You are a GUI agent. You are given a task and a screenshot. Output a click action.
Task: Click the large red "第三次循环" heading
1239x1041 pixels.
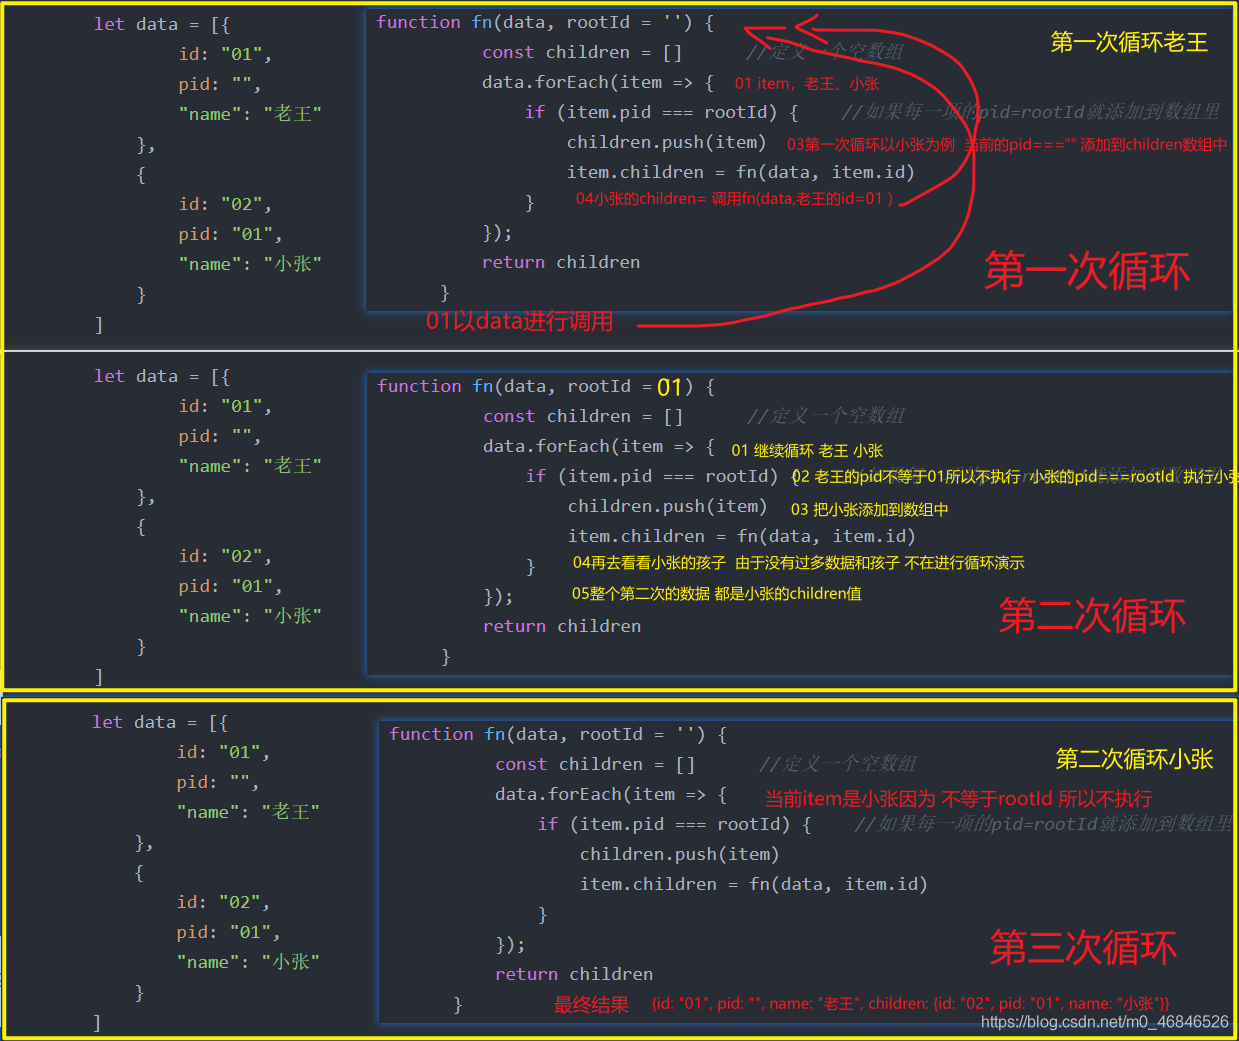[x=1083, y=947]
